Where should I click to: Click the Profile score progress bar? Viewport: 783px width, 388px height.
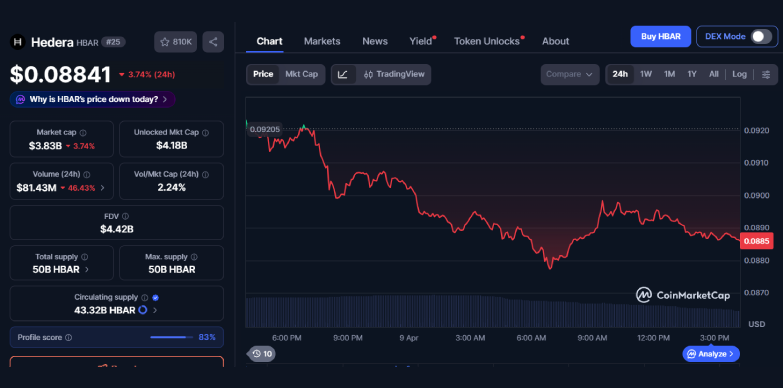coord(172,338)
